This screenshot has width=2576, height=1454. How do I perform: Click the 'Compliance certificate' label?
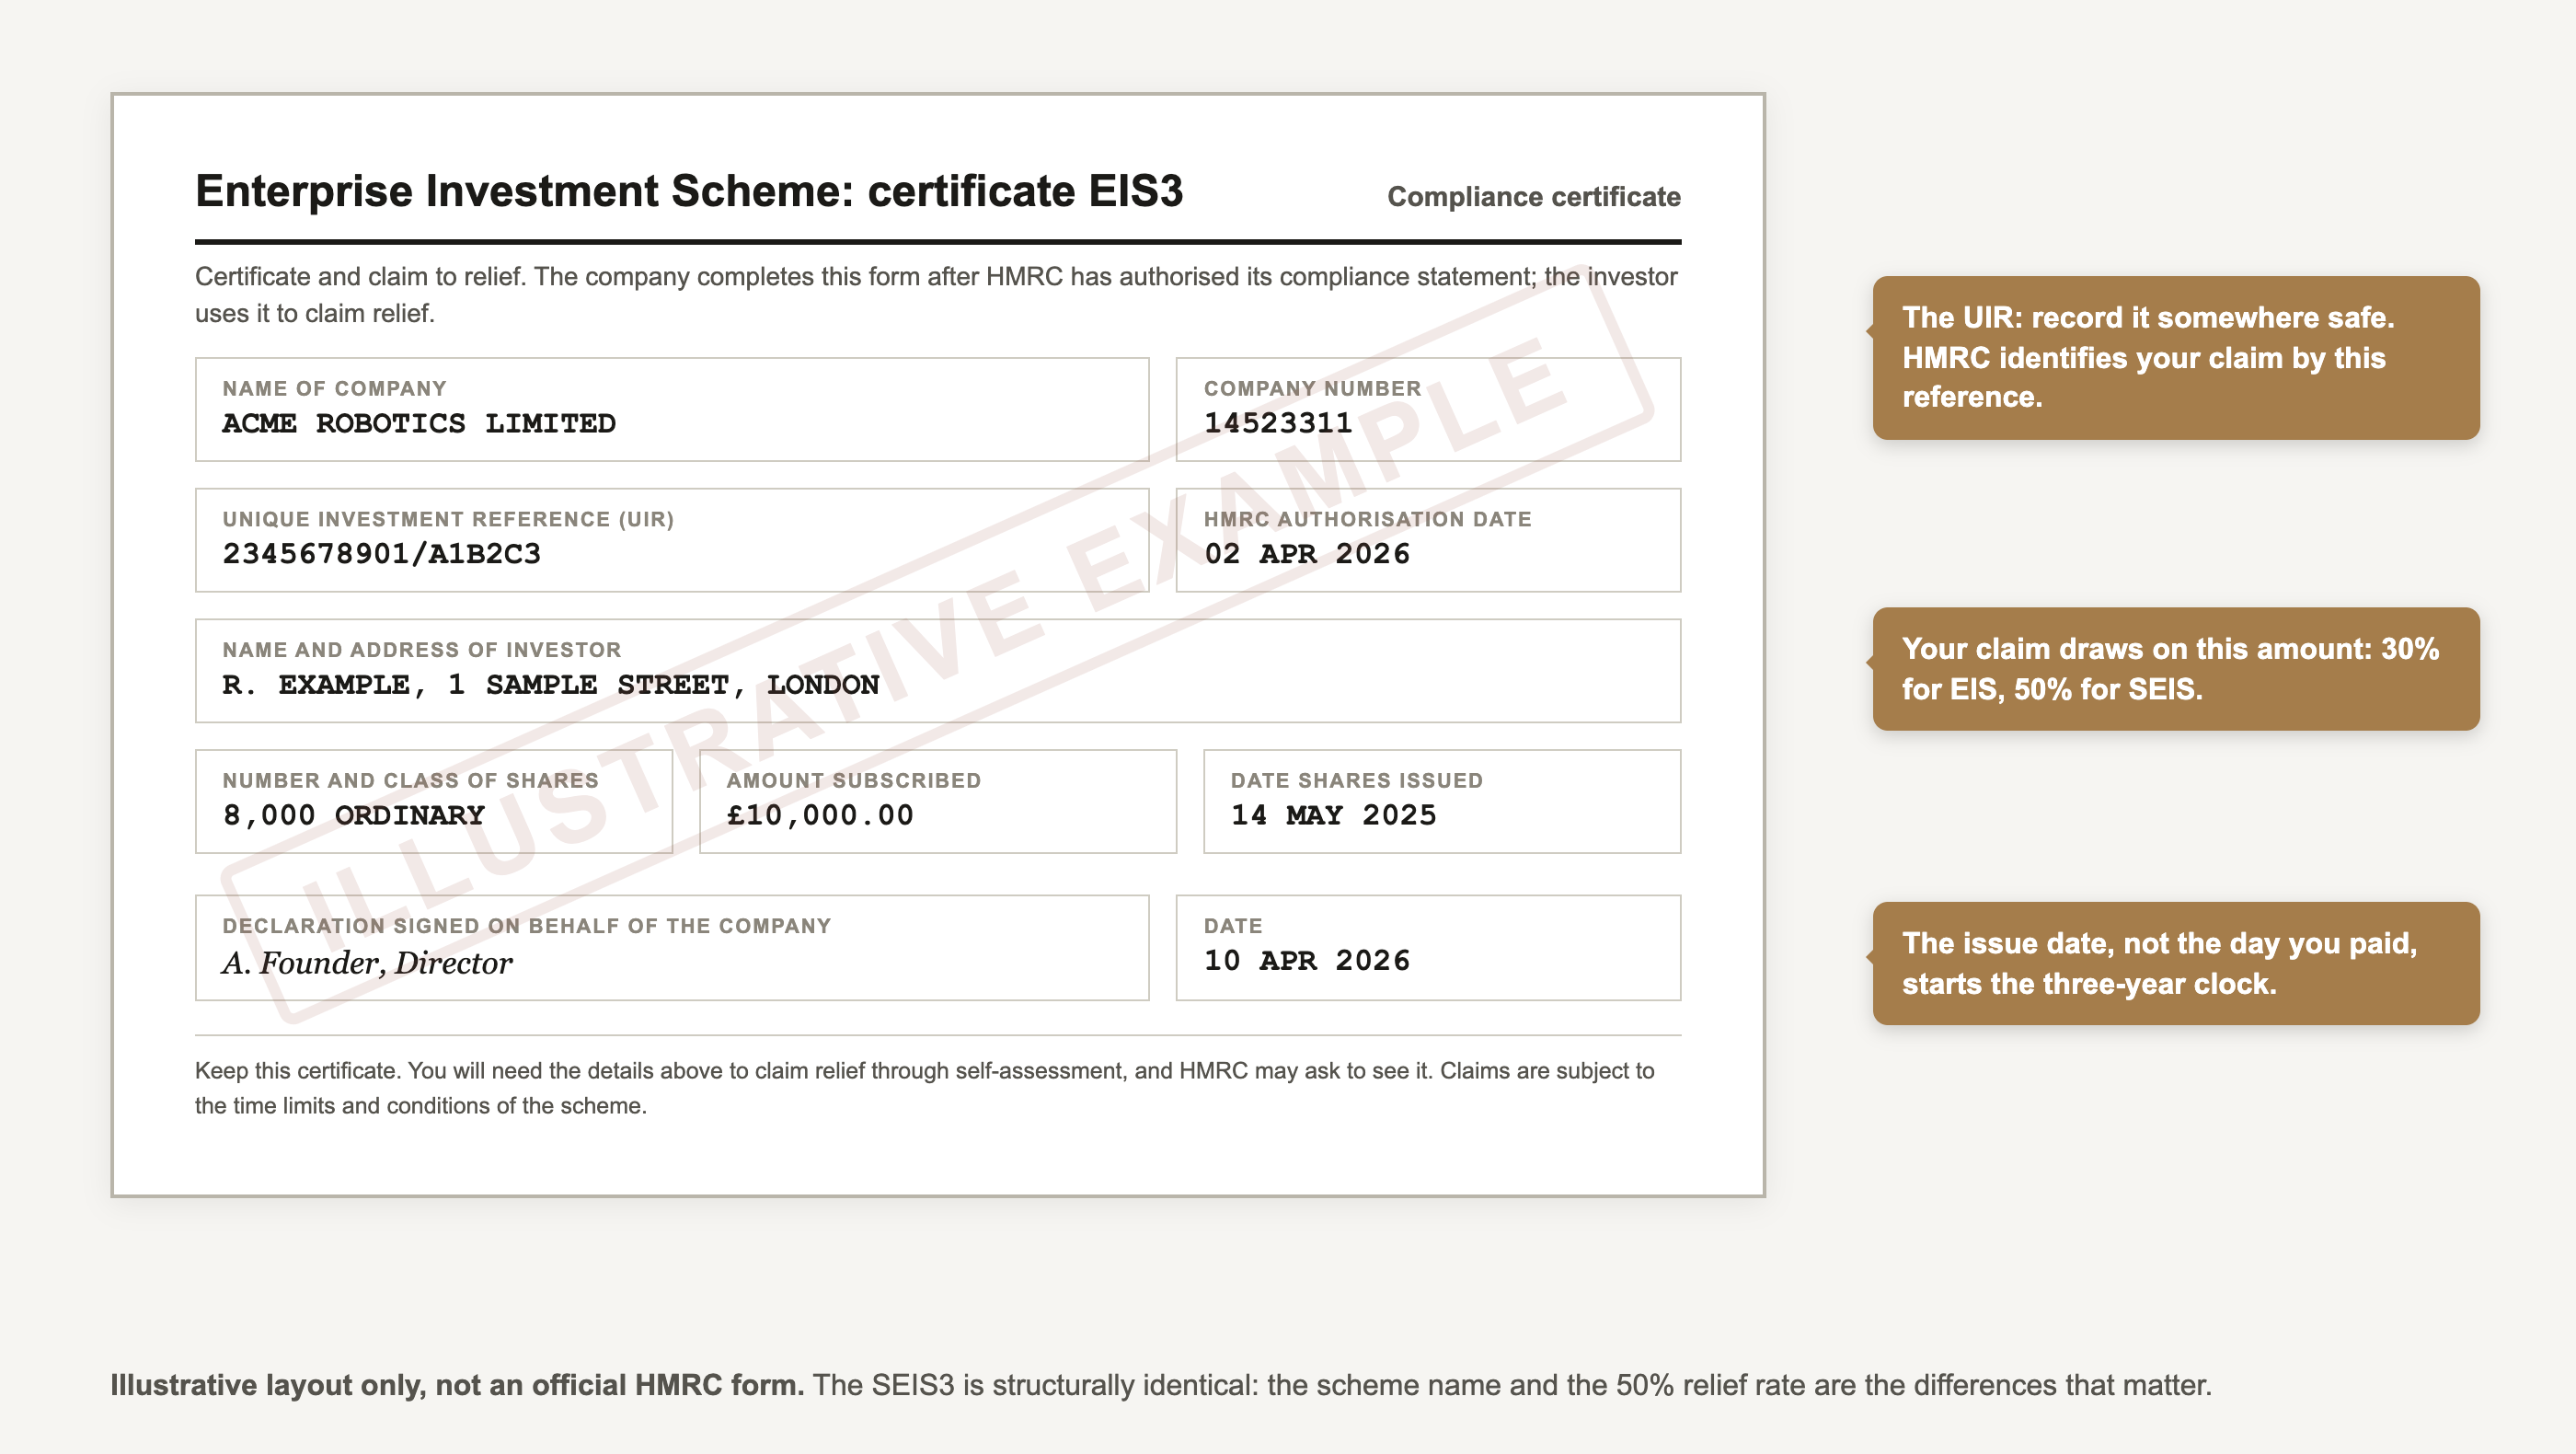[x=1533, y=197]
